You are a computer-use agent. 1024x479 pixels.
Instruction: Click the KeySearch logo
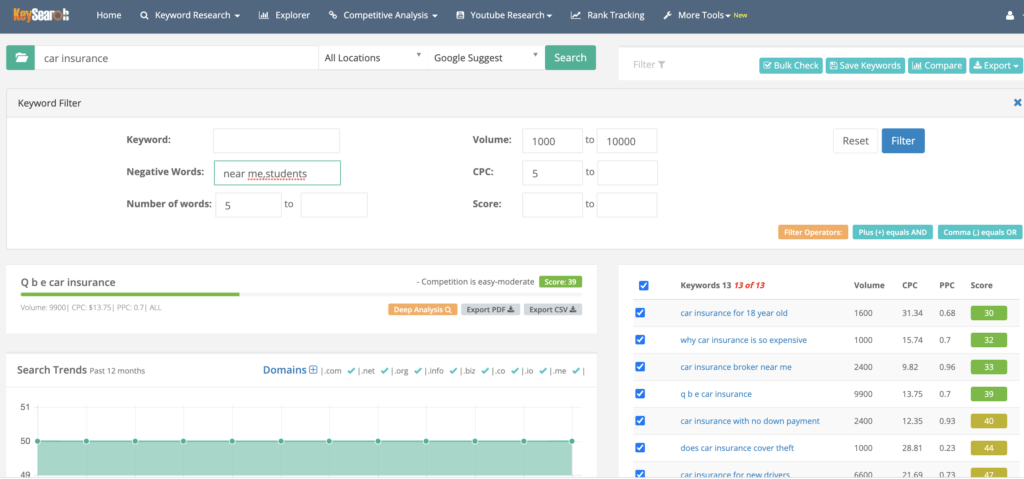pyautogui.click(x=42, y=15)
